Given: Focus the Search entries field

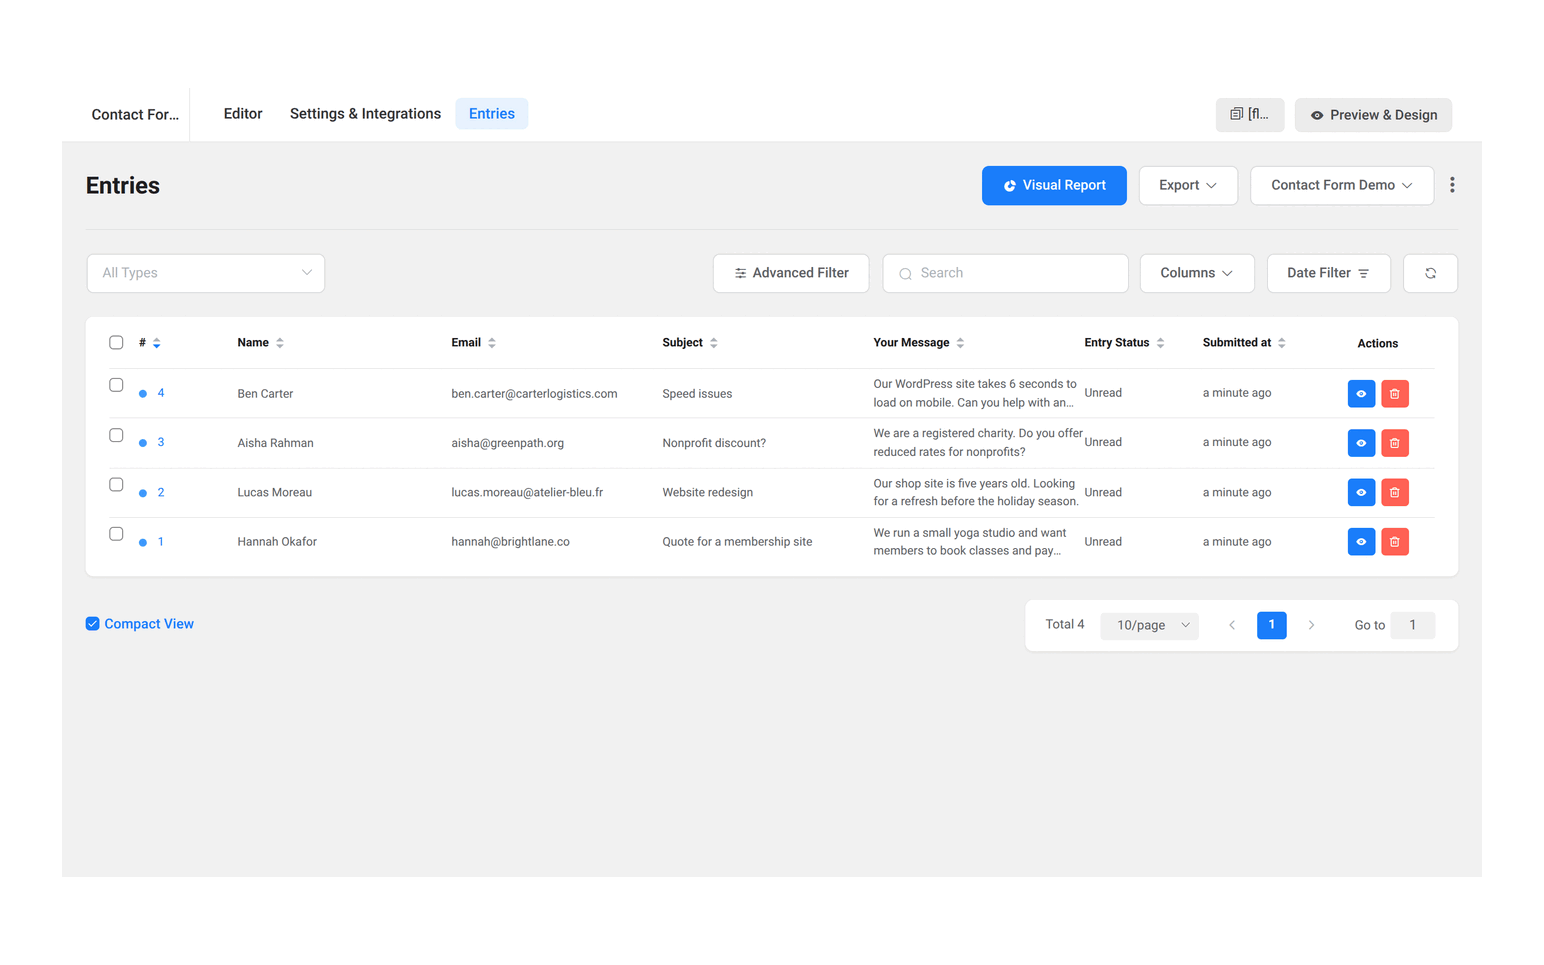Looking at the screenshot, I should tap(1005, 273).
